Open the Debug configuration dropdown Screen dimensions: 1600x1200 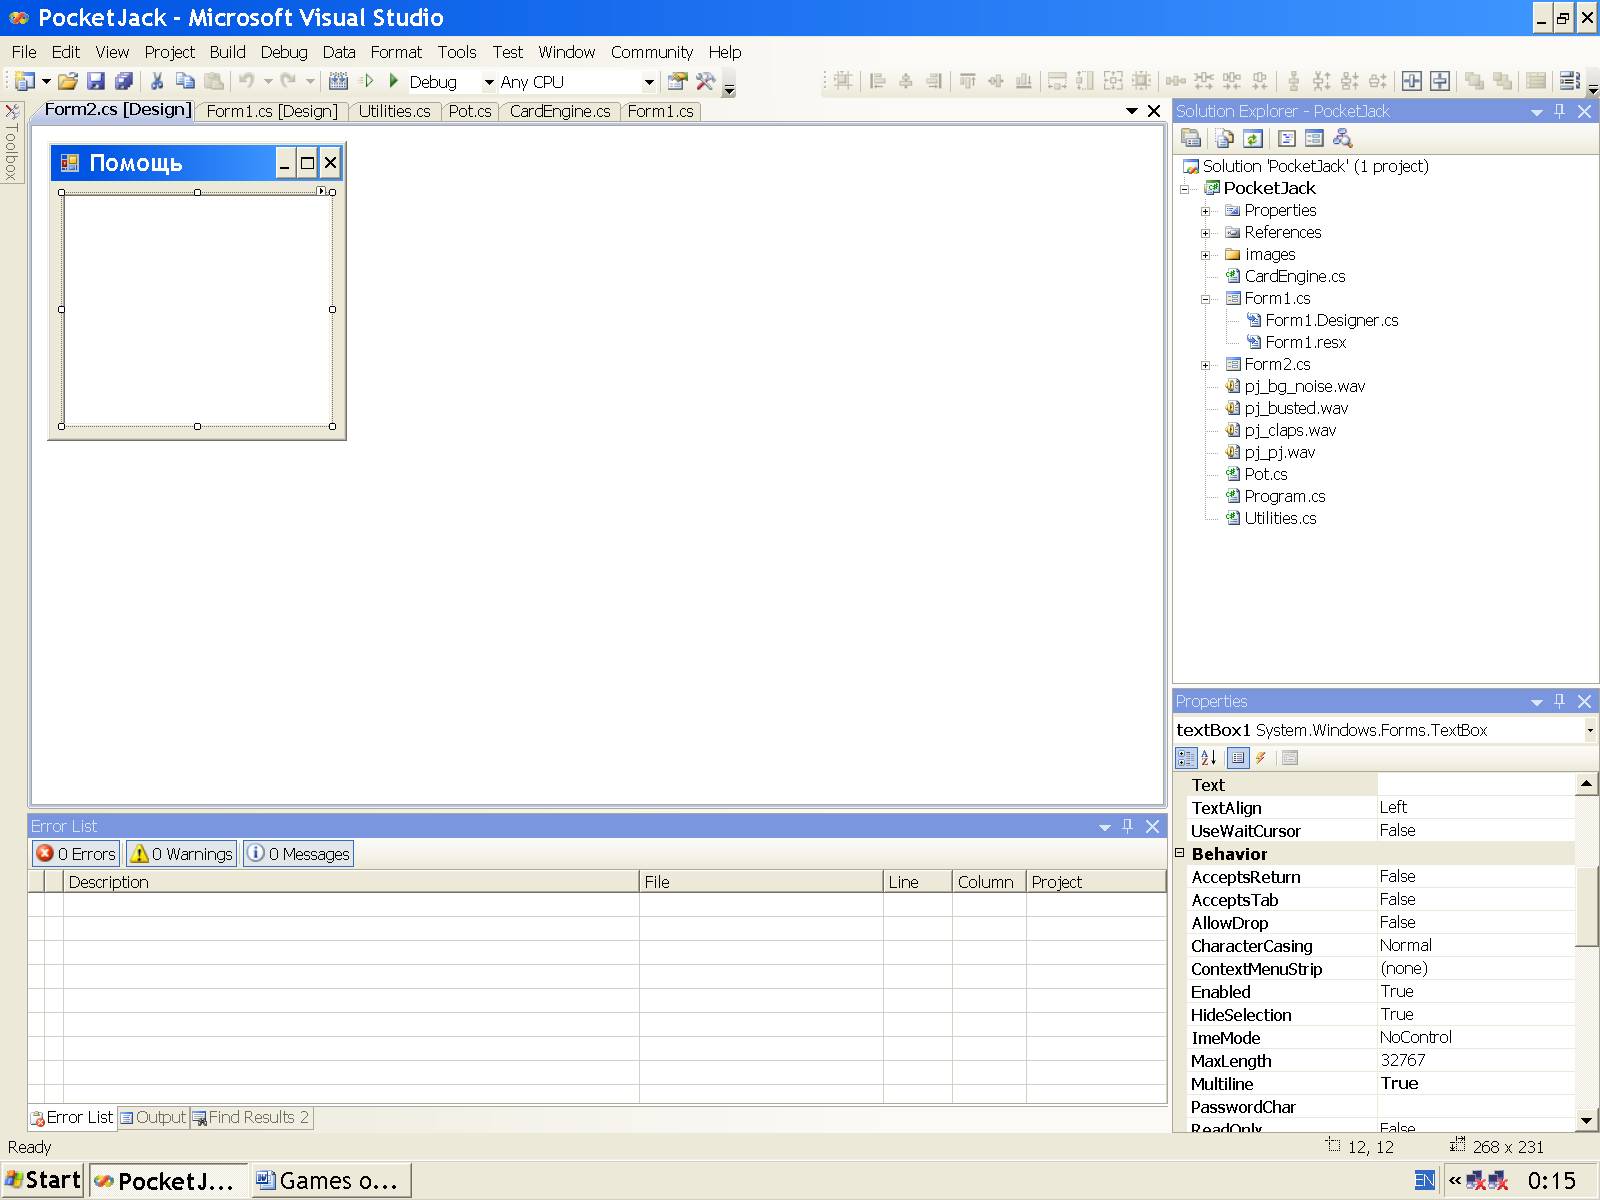pos(489,82)
